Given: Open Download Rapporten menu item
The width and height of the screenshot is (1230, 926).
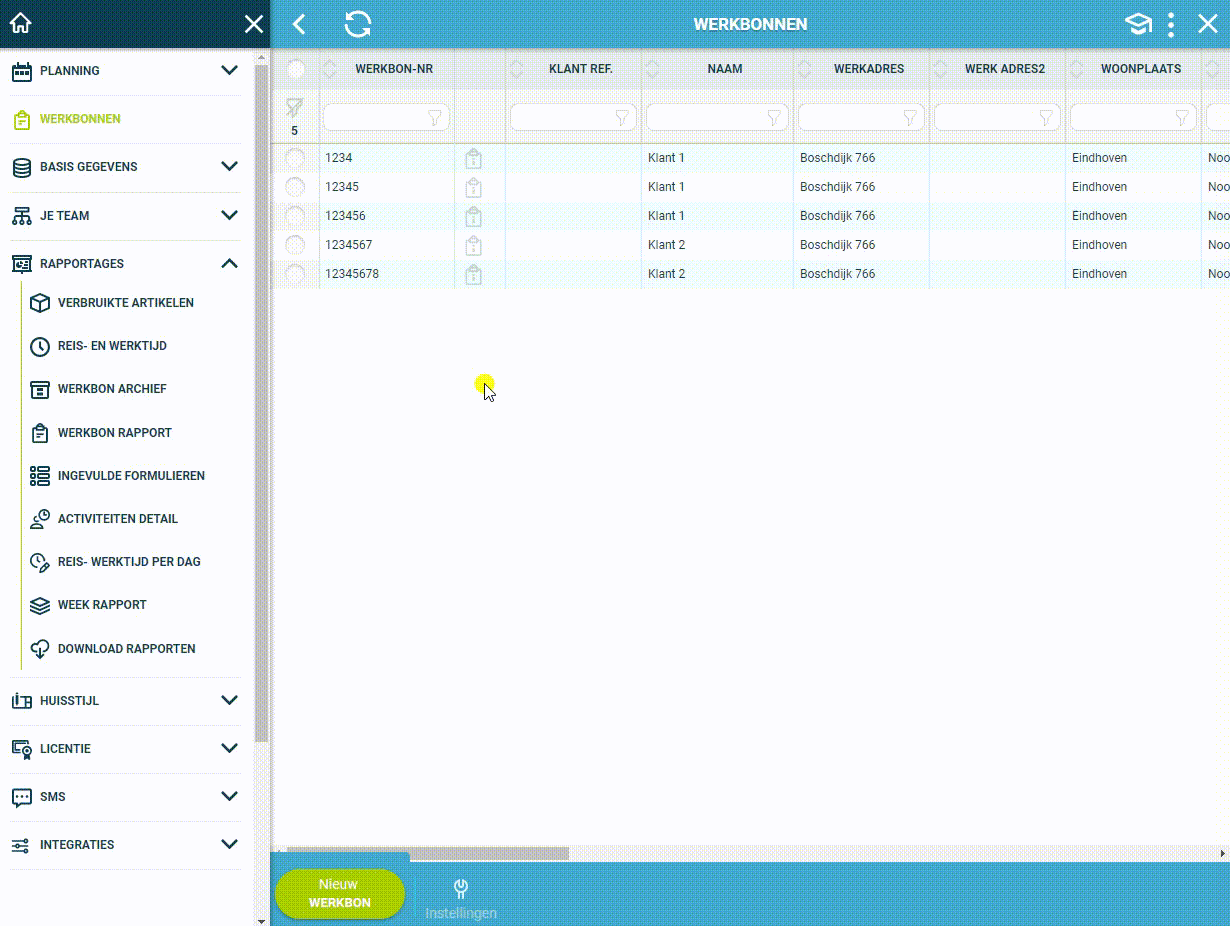Looking at the screenshot, I should pyautogui.click(x=127, y=649).
